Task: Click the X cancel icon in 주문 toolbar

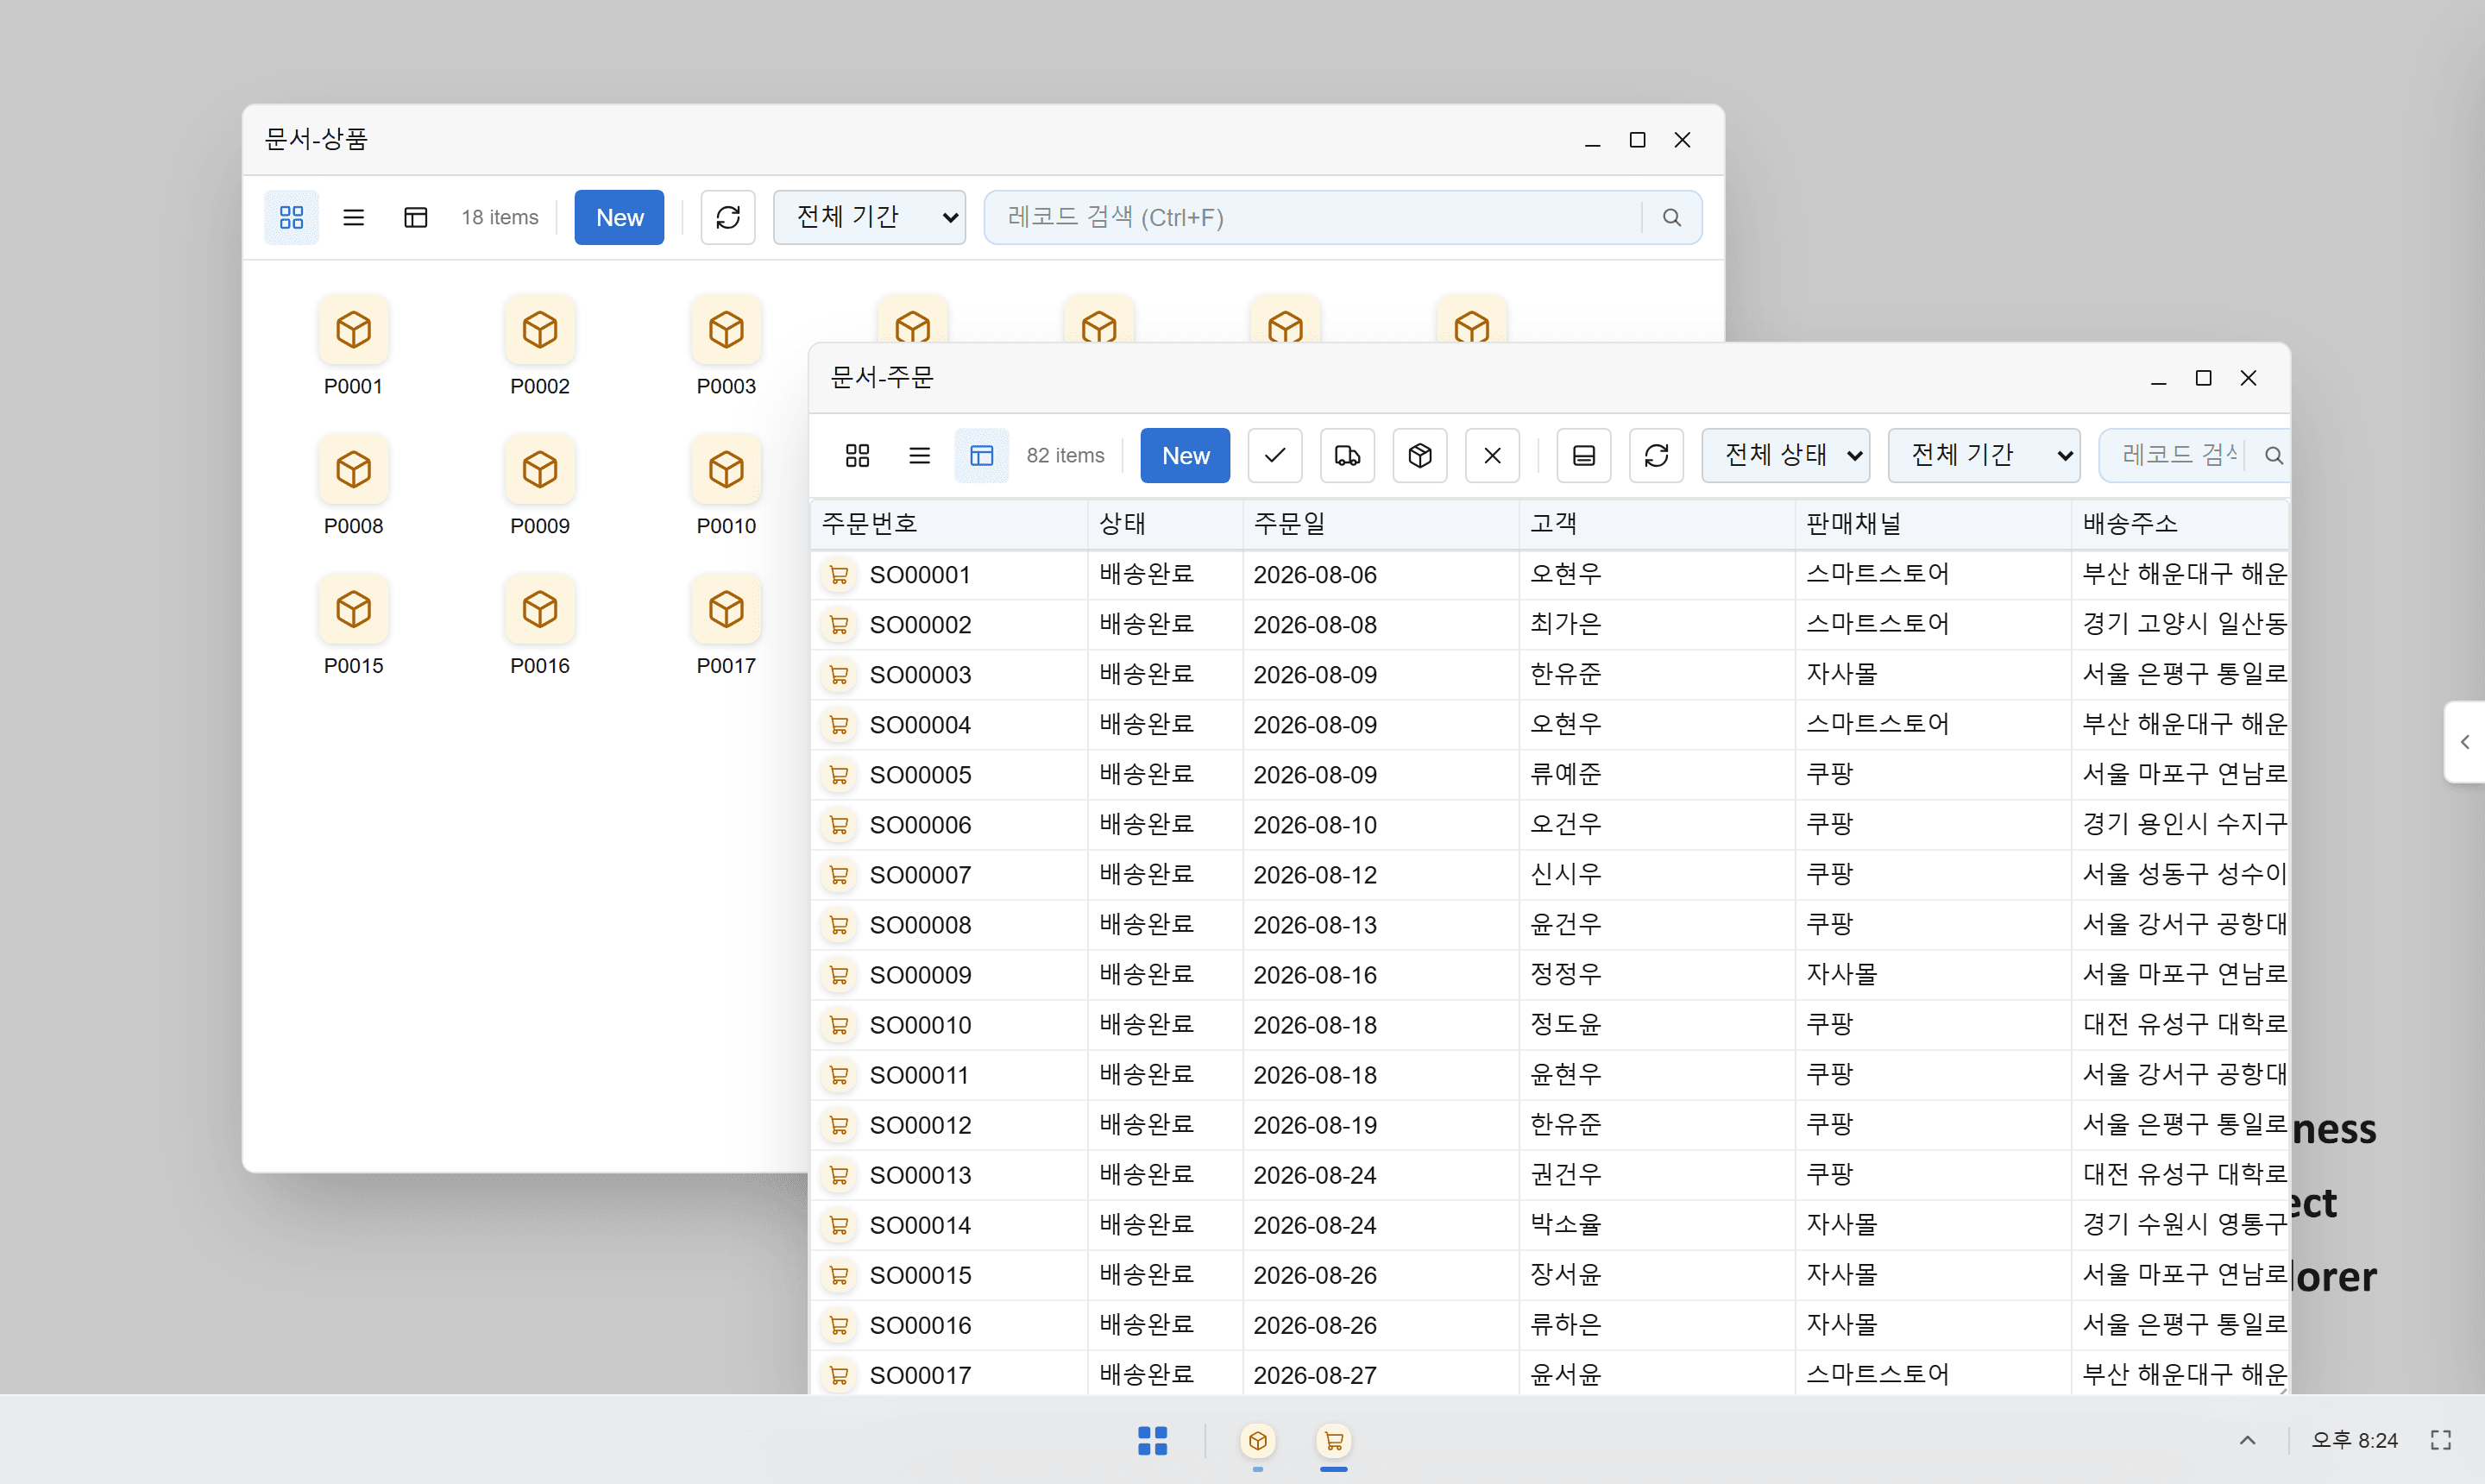Action: pos(1492,455)
